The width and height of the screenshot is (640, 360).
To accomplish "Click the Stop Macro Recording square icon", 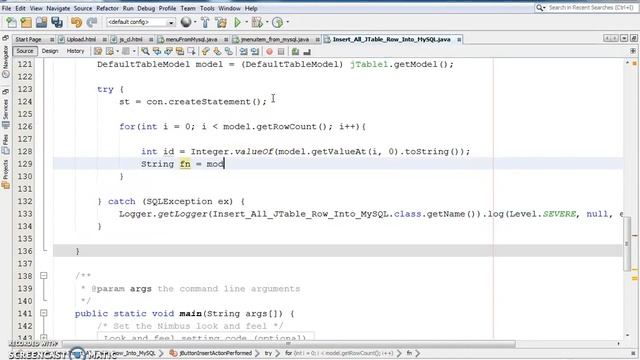I will coord(281,51).
